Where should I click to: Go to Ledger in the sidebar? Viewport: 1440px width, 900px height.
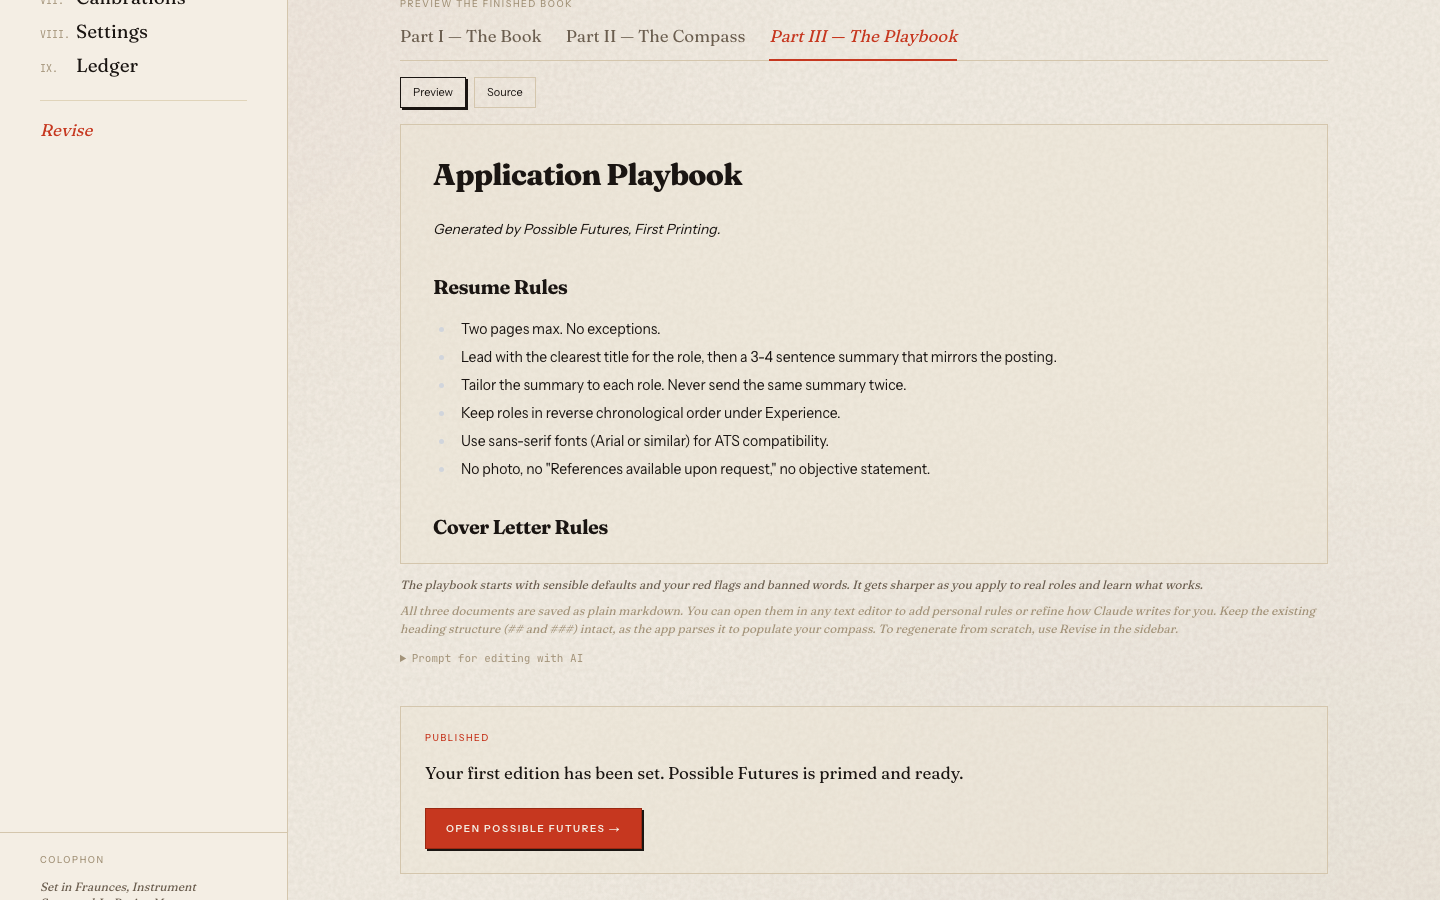(106, 66)
